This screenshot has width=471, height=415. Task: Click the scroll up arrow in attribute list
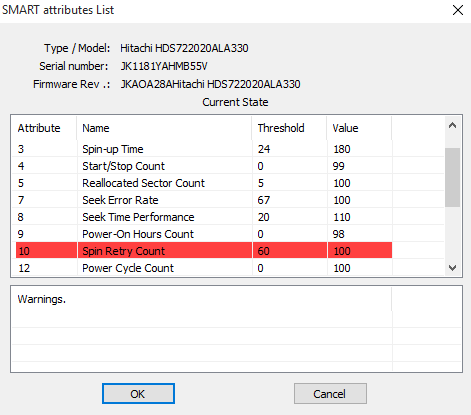tap(452, 126)
